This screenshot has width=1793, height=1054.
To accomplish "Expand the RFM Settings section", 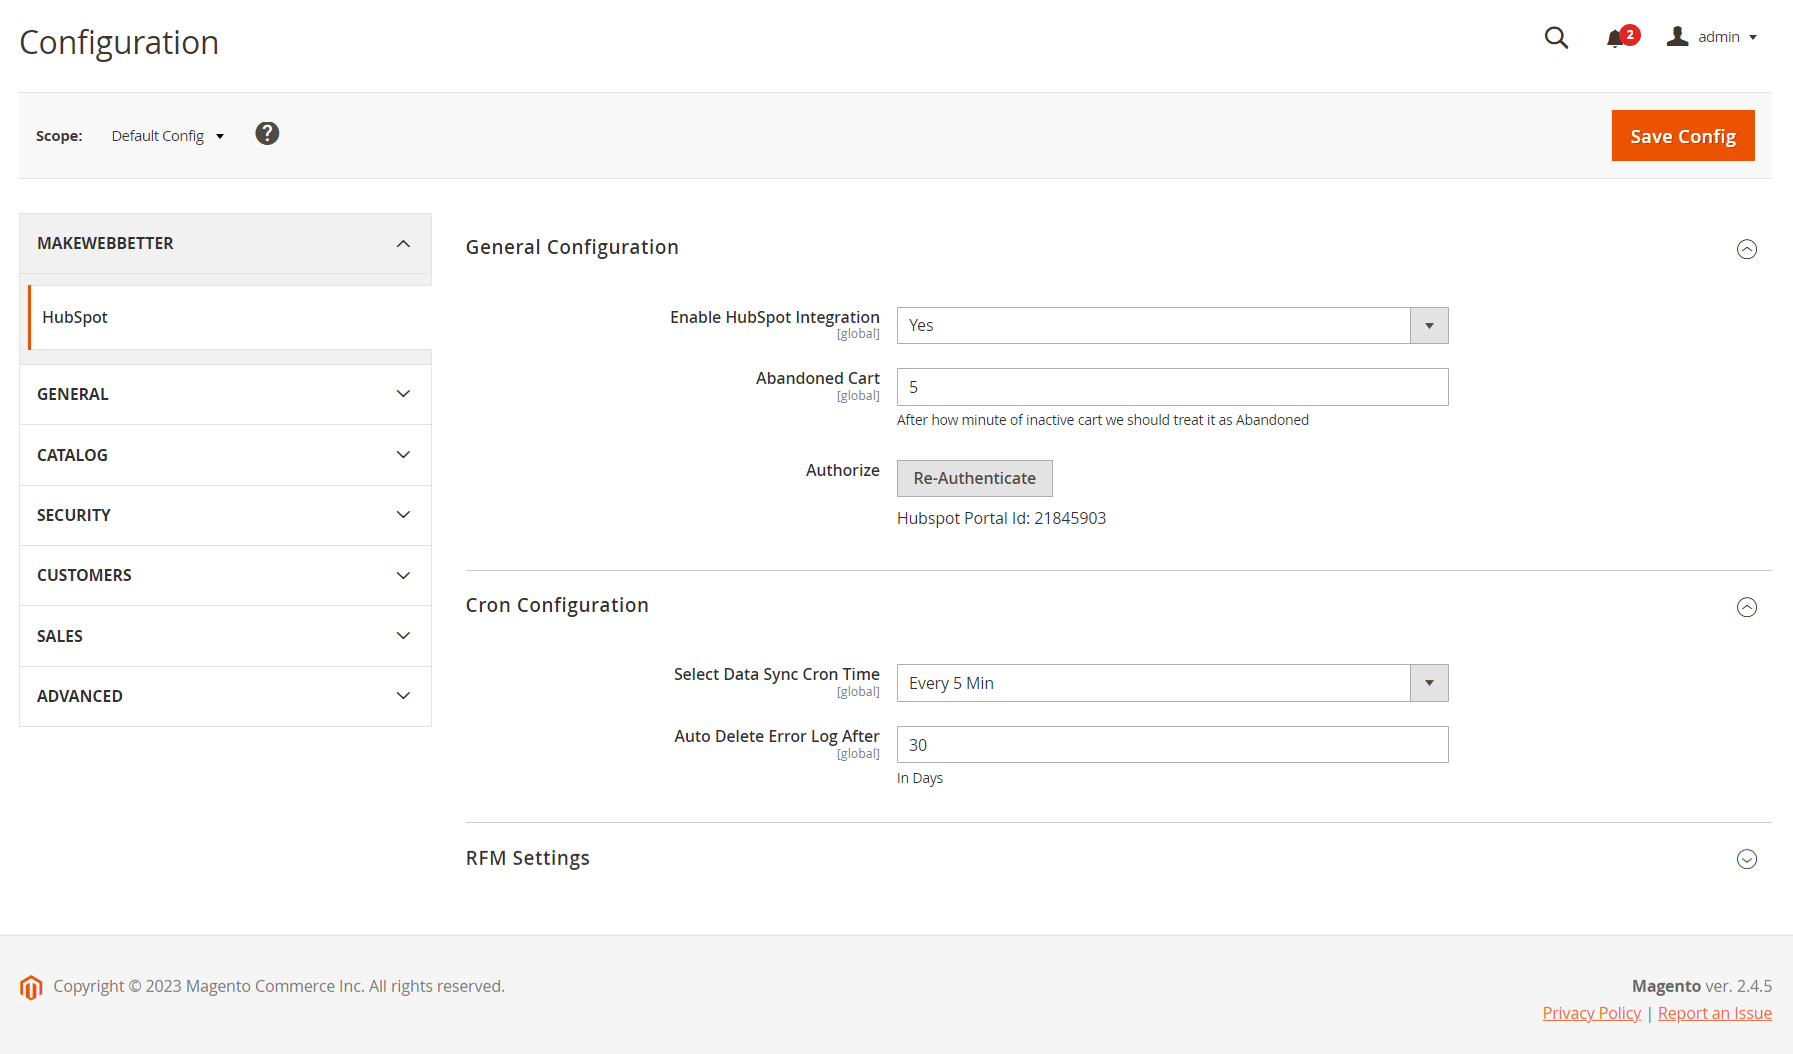I will point(1746,859).
